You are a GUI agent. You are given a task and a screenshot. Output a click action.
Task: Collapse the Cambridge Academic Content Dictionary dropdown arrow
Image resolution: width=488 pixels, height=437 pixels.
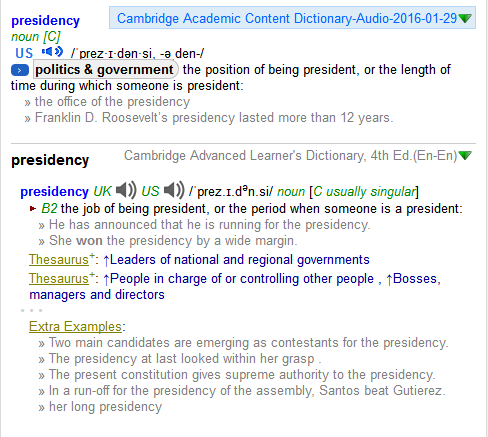[465, 18]
